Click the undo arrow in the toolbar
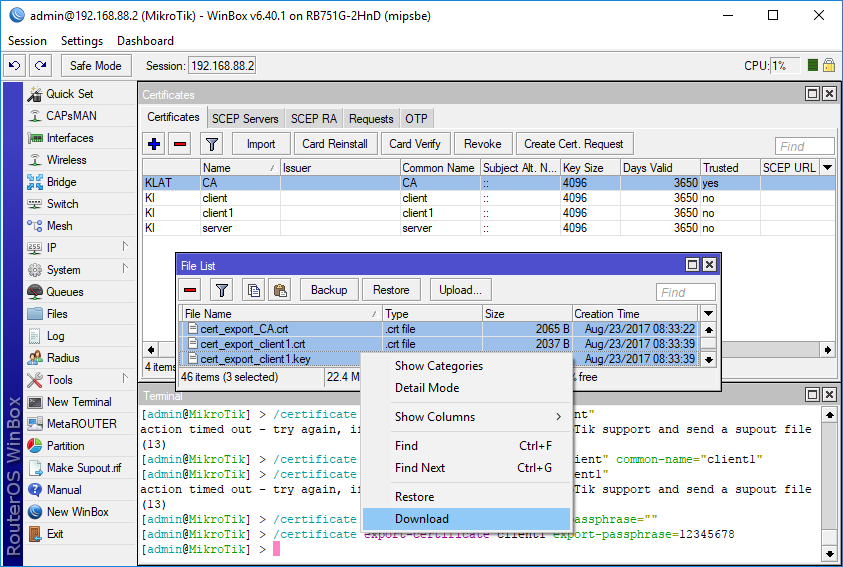 [x=14, y=66]
